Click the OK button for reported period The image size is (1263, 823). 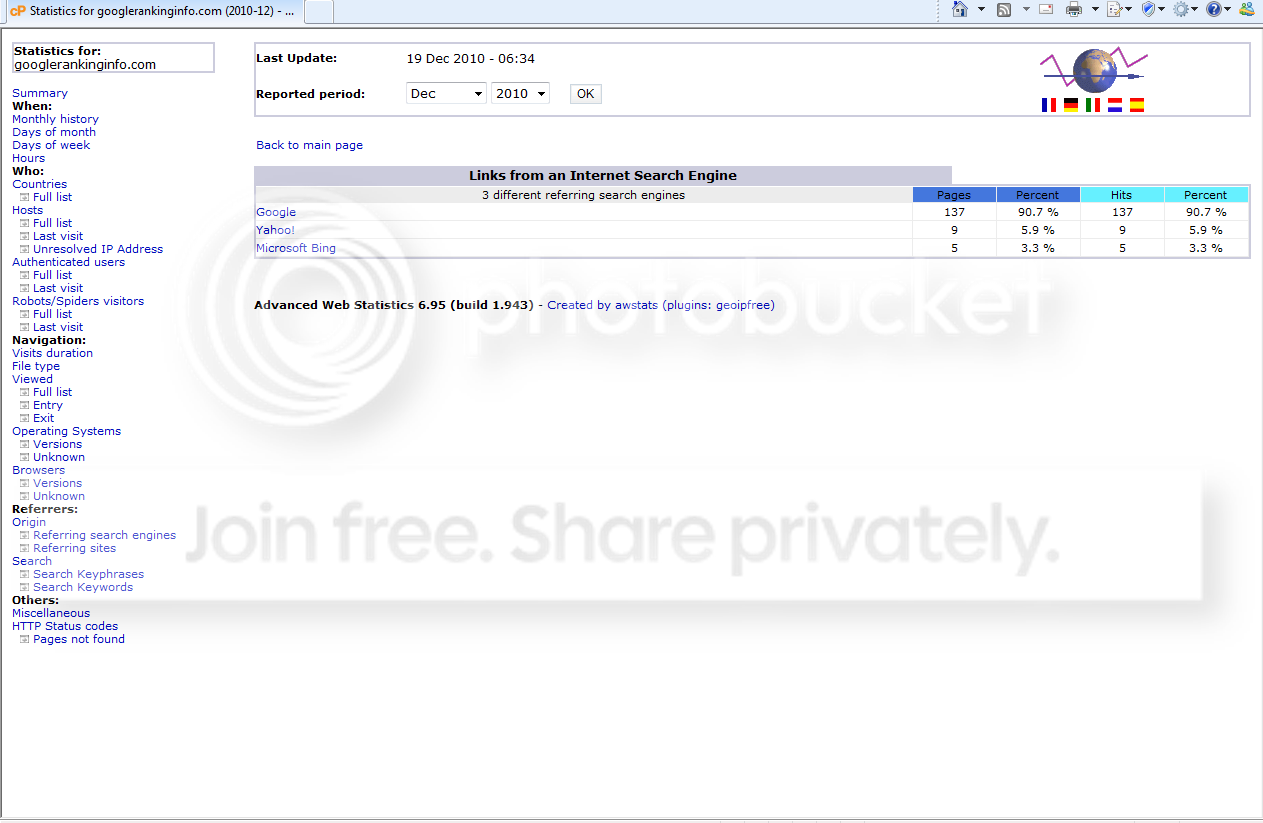pyautogui.click(x=585, y=94)
